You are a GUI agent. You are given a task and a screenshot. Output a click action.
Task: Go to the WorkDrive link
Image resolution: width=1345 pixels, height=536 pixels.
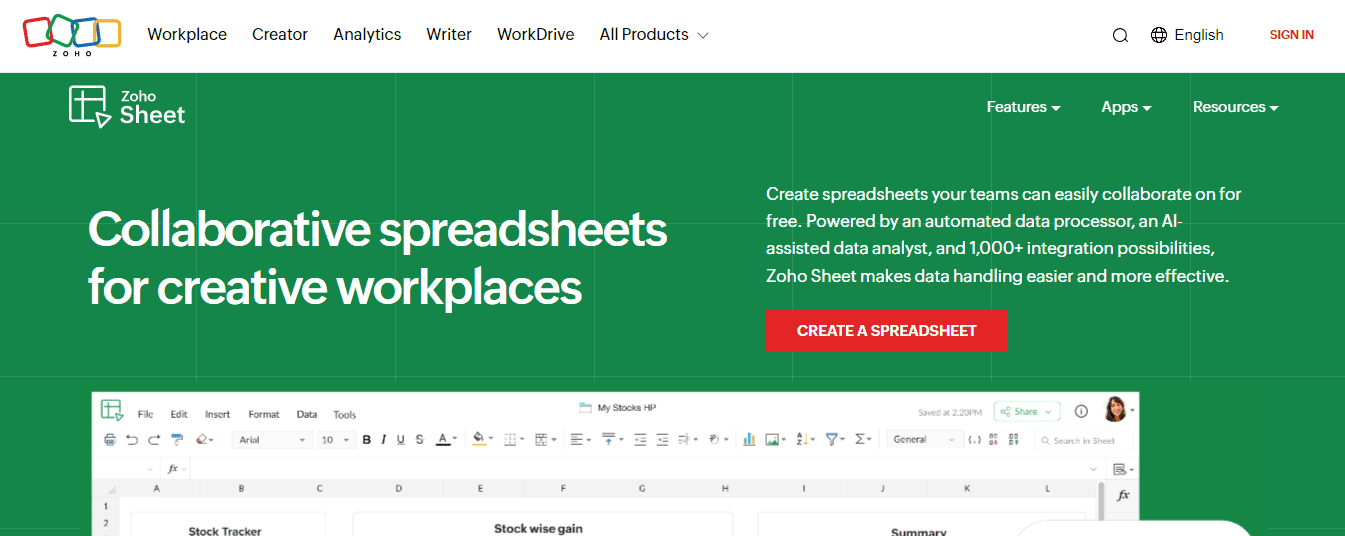pyautogui.click(x=536, y=35)
